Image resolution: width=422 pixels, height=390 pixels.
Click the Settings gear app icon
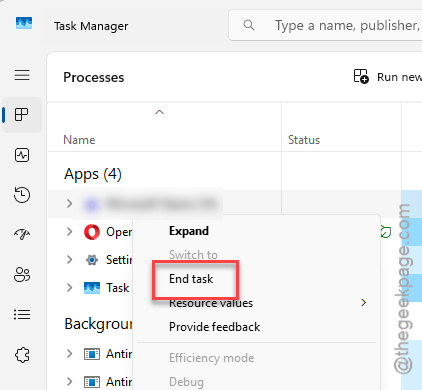coord(92,260)
